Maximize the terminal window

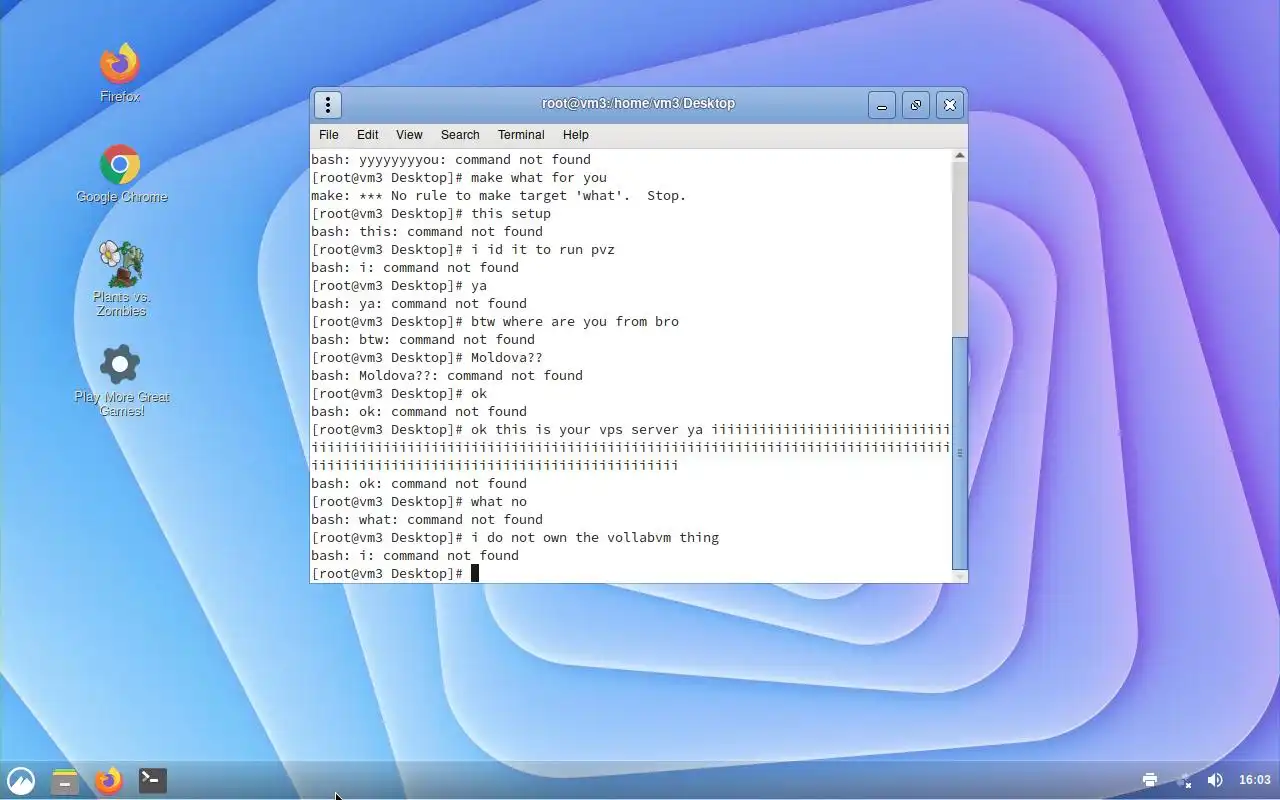tap(916, 105)
